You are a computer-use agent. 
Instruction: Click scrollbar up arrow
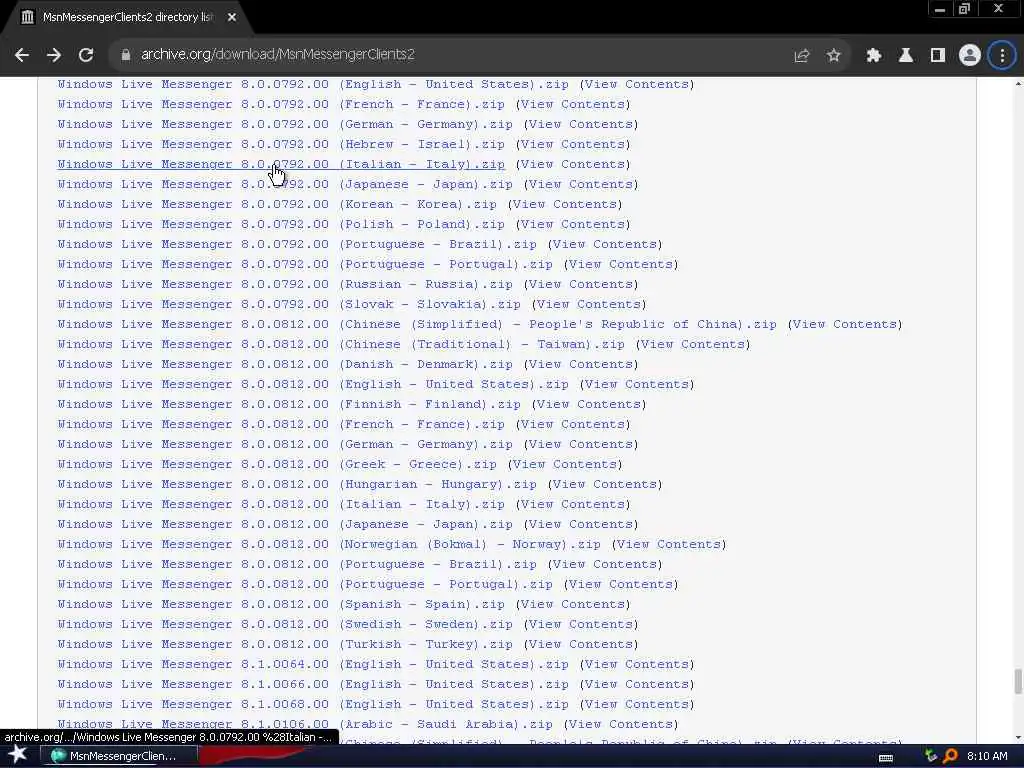(x=1017, y=84)
